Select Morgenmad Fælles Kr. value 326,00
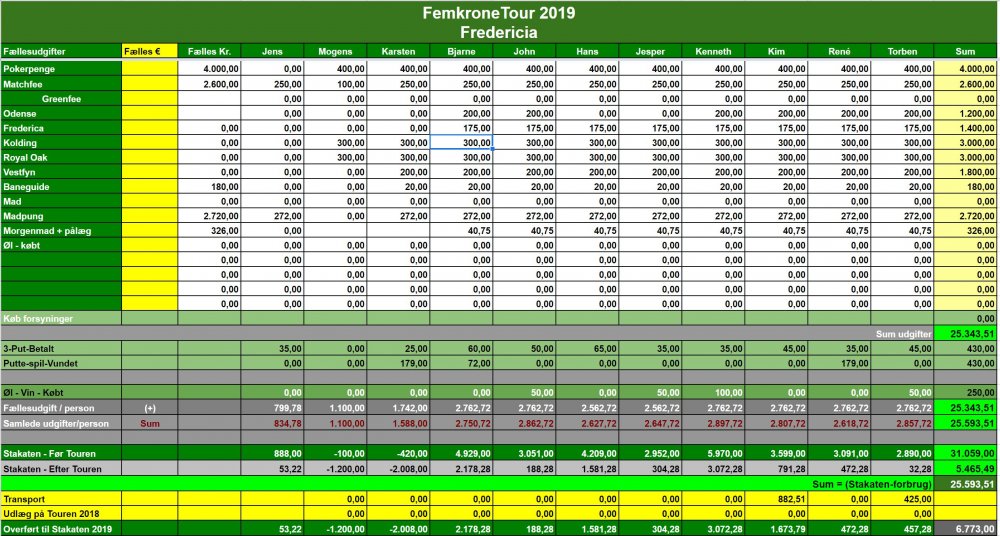The image size is (1000, 536). click(x=209, y=230)
